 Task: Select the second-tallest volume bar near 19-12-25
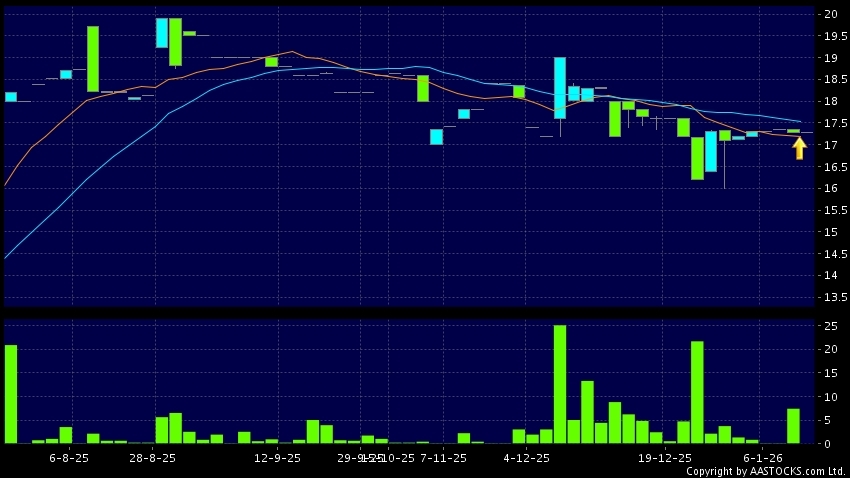coord(697,392)
